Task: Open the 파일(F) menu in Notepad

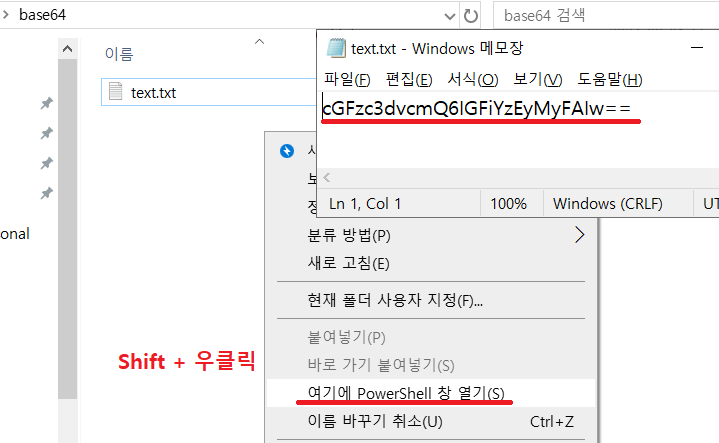Action: pyautogui.click(x=347, y=80)
